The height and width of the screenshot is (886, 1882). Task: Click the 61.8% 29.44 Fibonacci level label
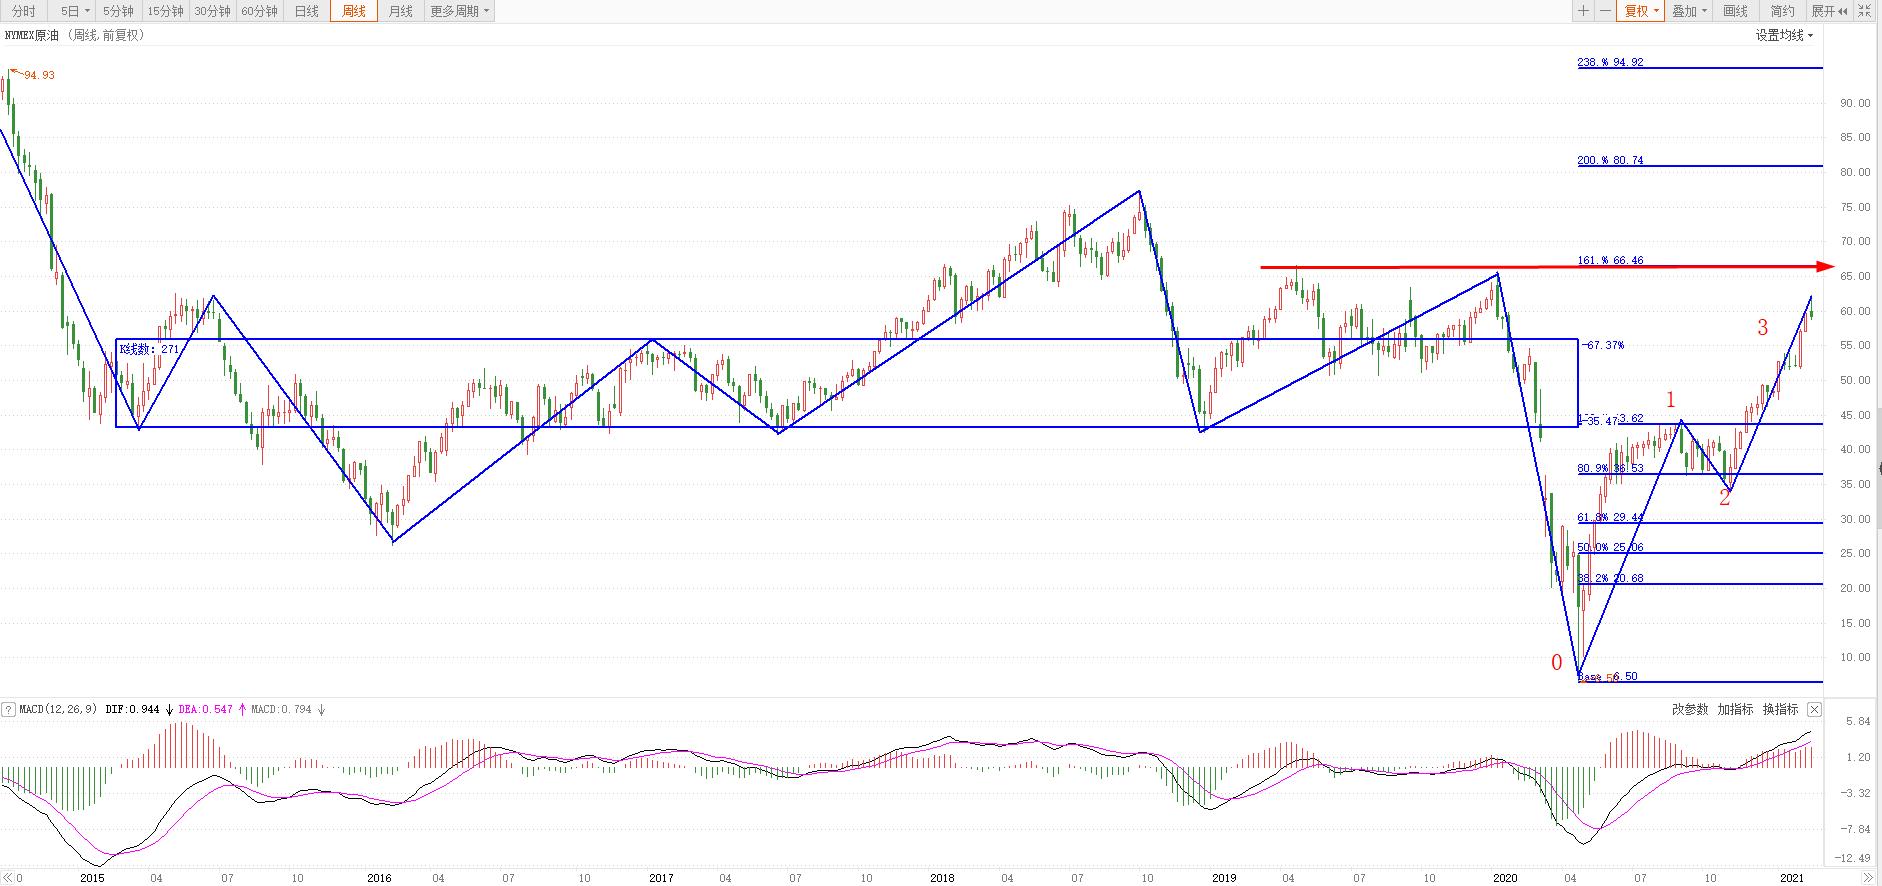point(1610,517)
